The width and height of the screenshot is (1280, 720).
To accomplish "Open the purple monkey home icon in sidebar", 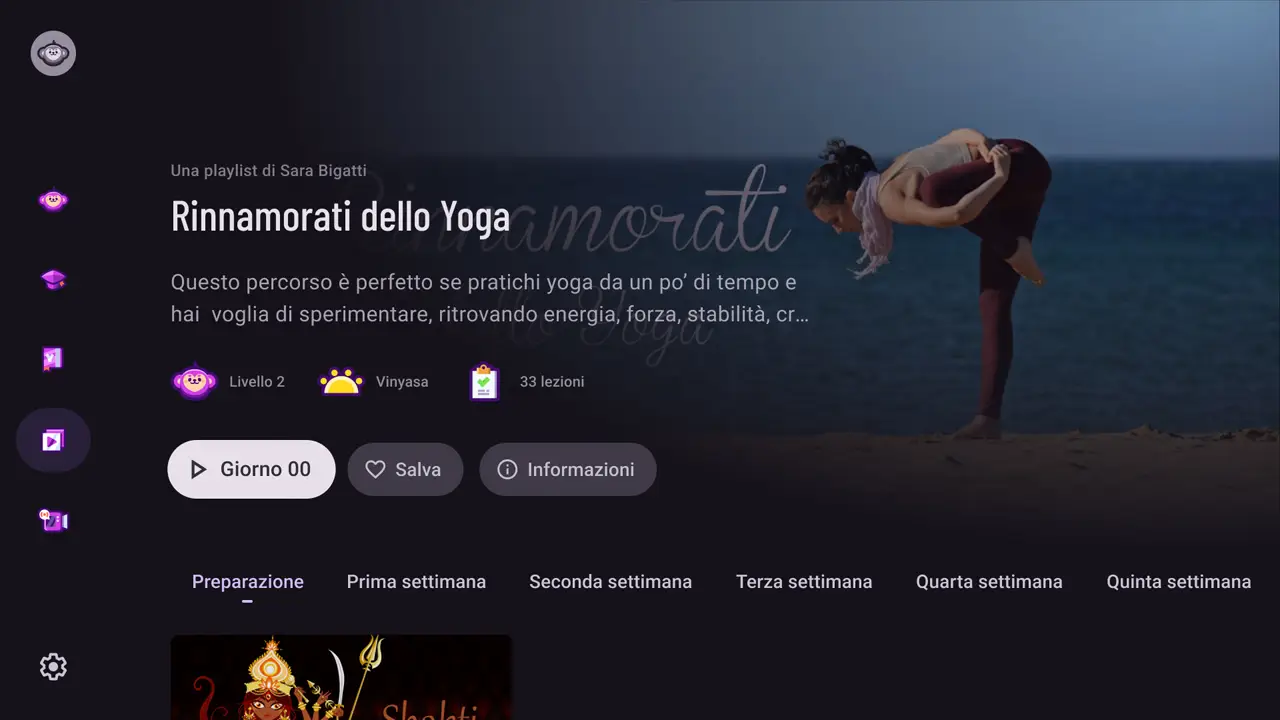I will [x=53, y=201].
